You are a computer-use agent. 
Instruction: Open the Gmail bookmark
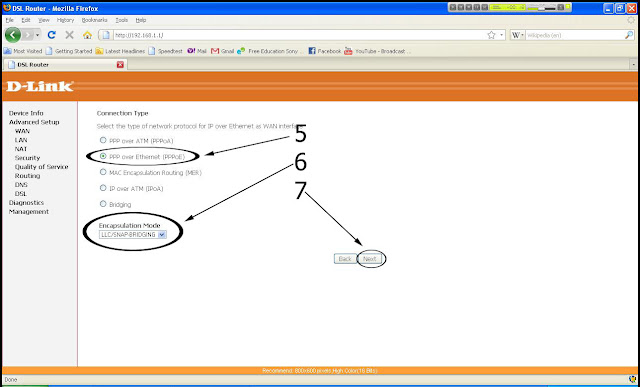222,51
